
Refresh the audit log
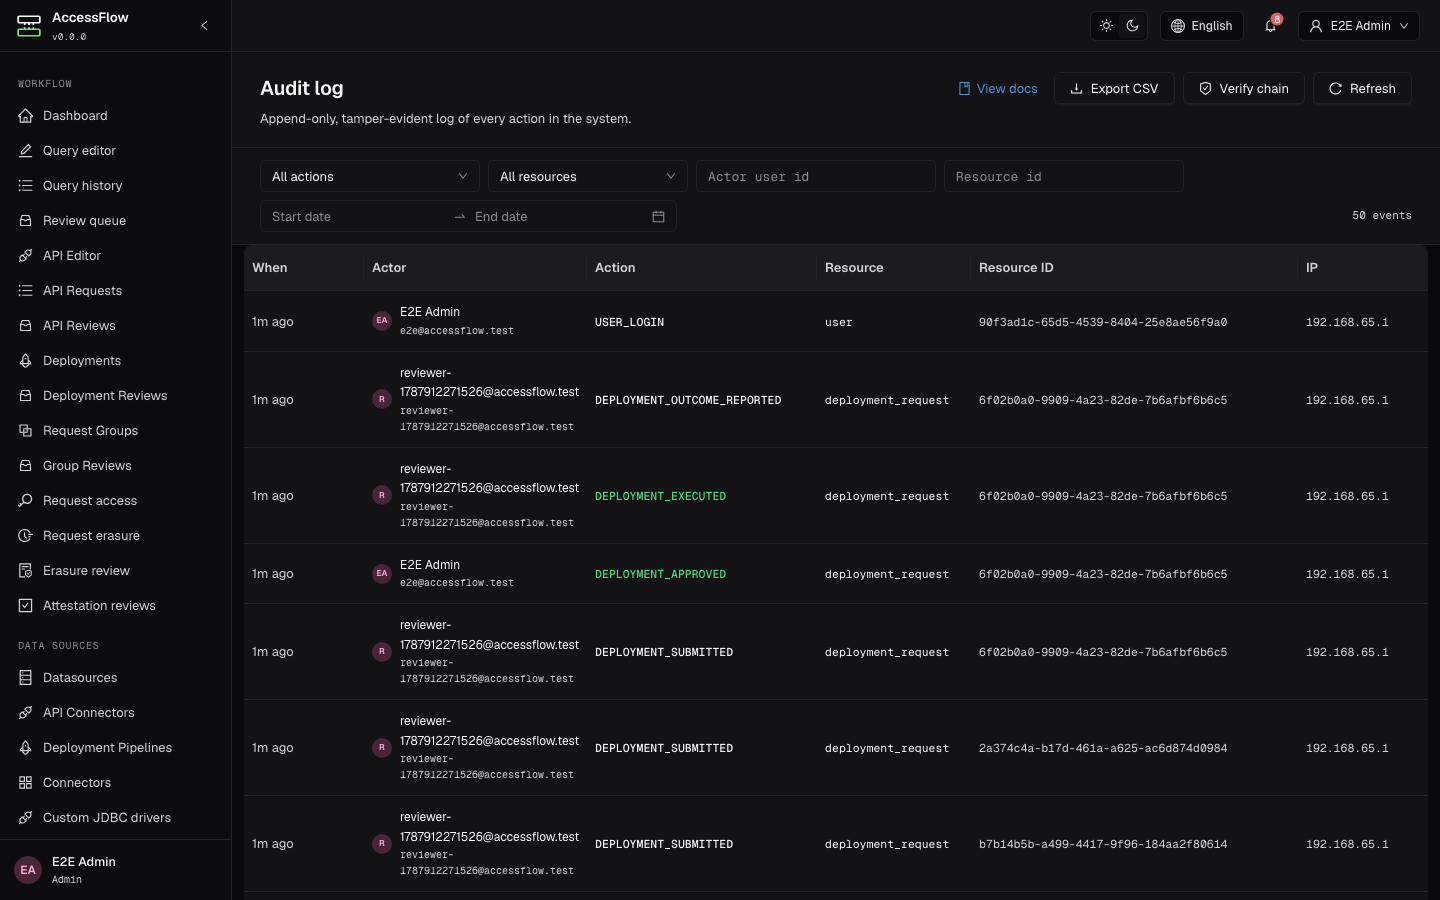[1362, 89]
